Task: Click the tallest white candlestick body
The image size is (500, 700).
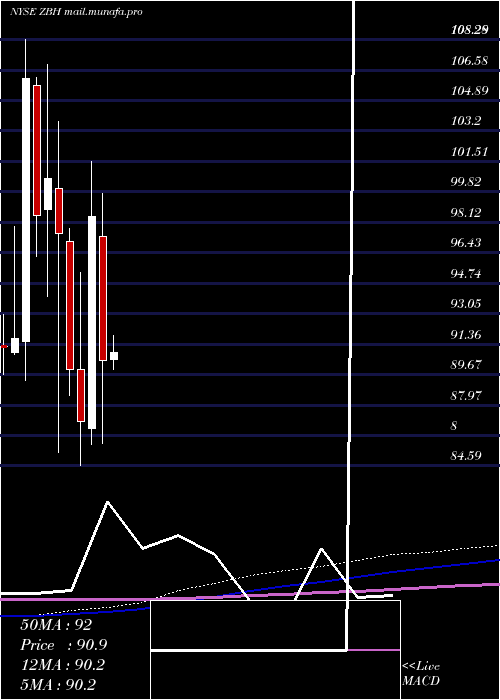Action: (x=26, y=210)
